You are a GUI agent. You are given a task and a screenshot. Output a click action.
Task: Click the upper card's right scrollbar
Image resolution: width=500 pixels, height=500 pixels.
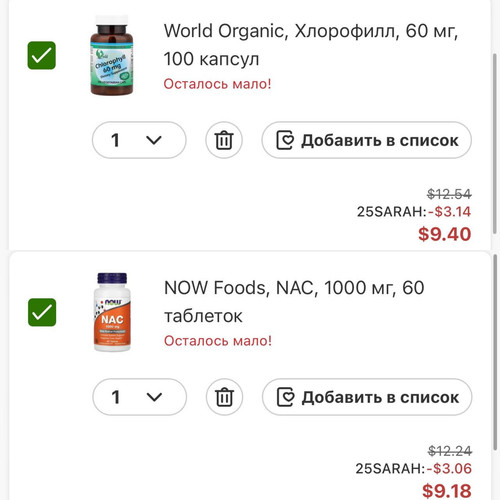(495, 143)
